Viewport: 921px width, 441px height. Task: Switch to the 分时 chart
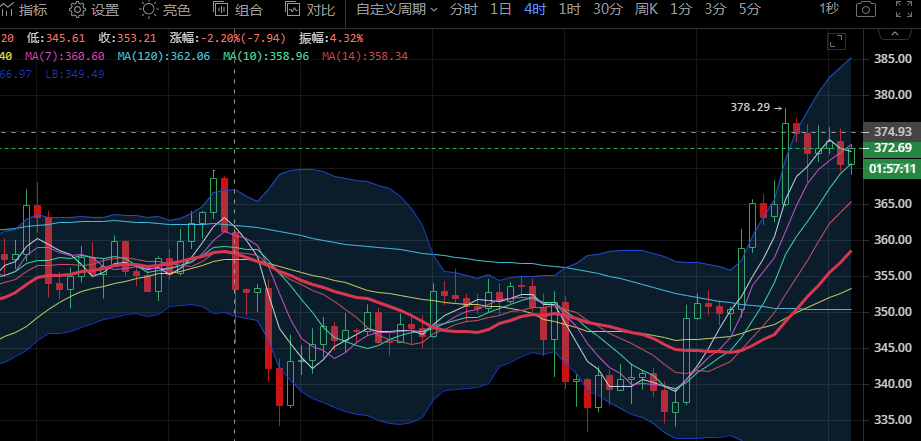(463, 10)
